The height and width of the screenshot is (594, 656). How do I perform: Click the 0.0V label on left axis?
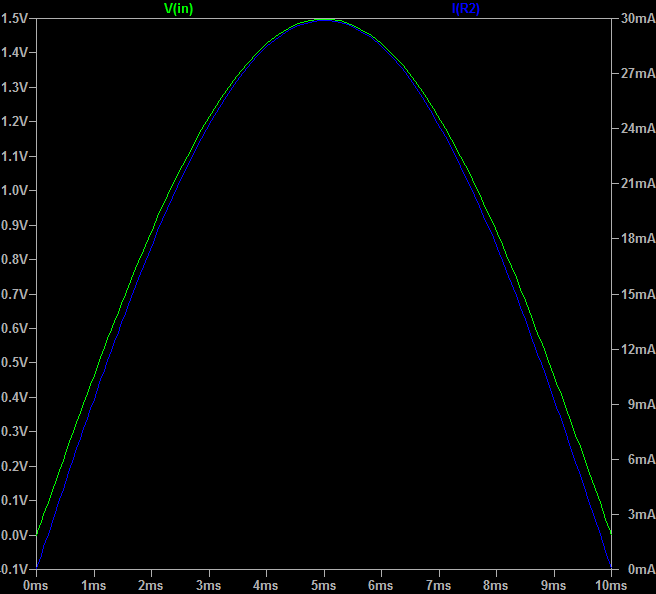pyautogui.click(x=13, y=535)
